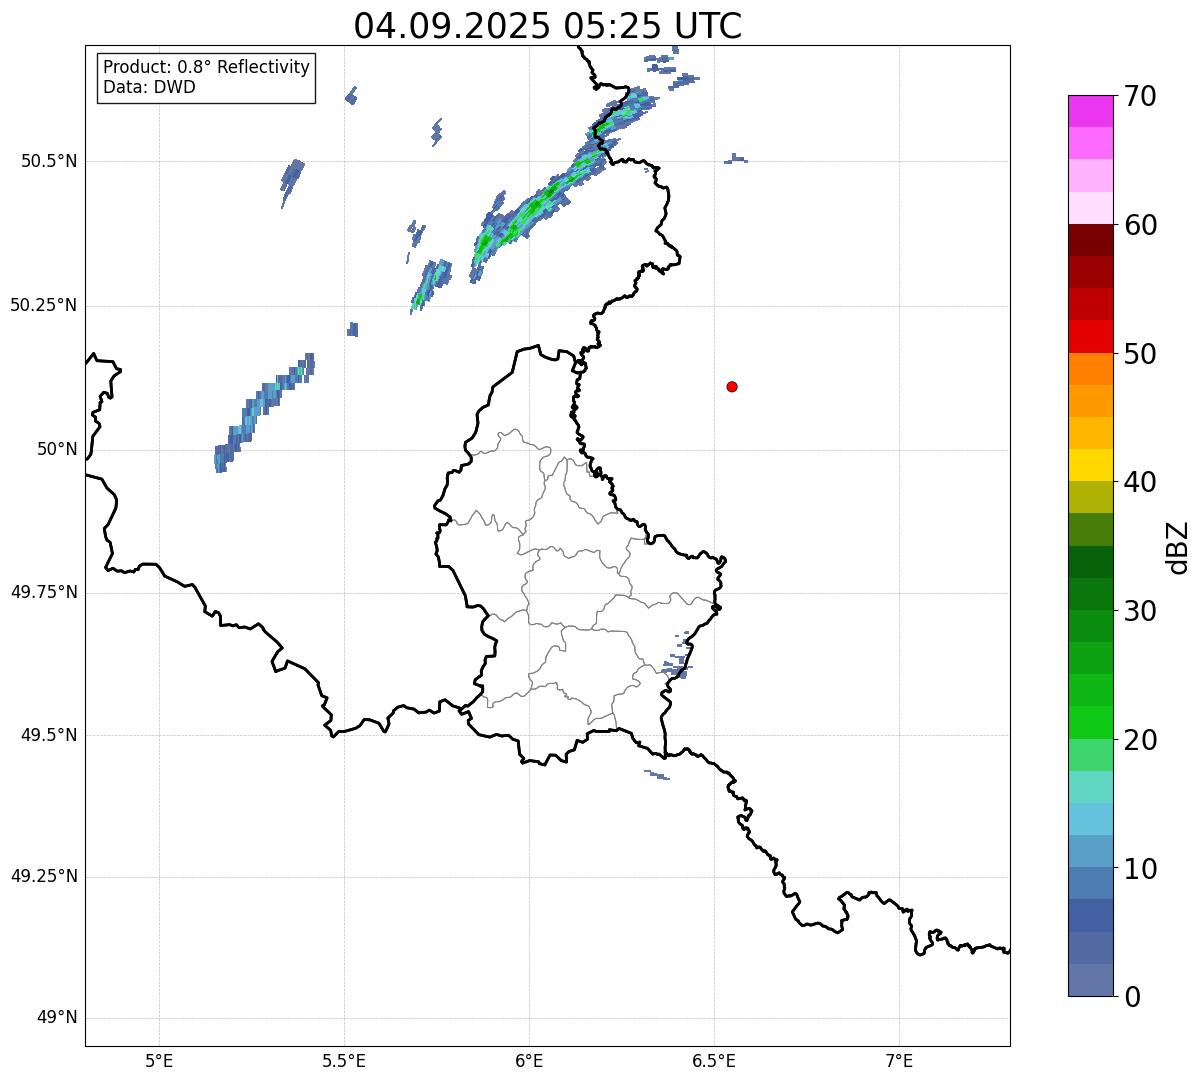Click the 49.5°N latitude label
Screen dimensions: 1202x1081
[x=49, y=735]
